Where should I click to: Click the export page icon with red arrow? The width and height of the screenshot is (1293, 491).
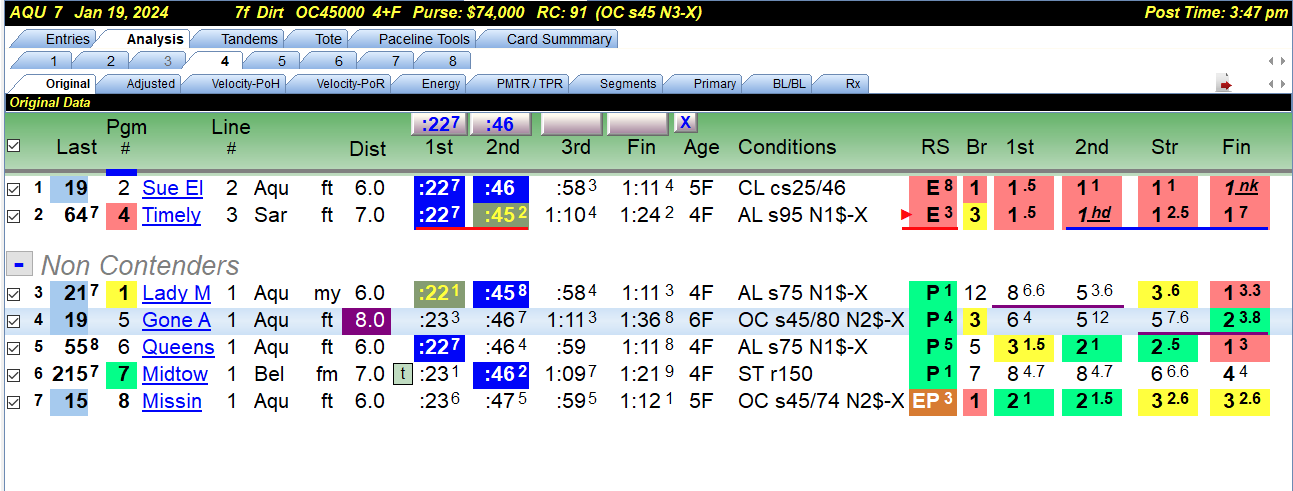tap(1225, 85)
